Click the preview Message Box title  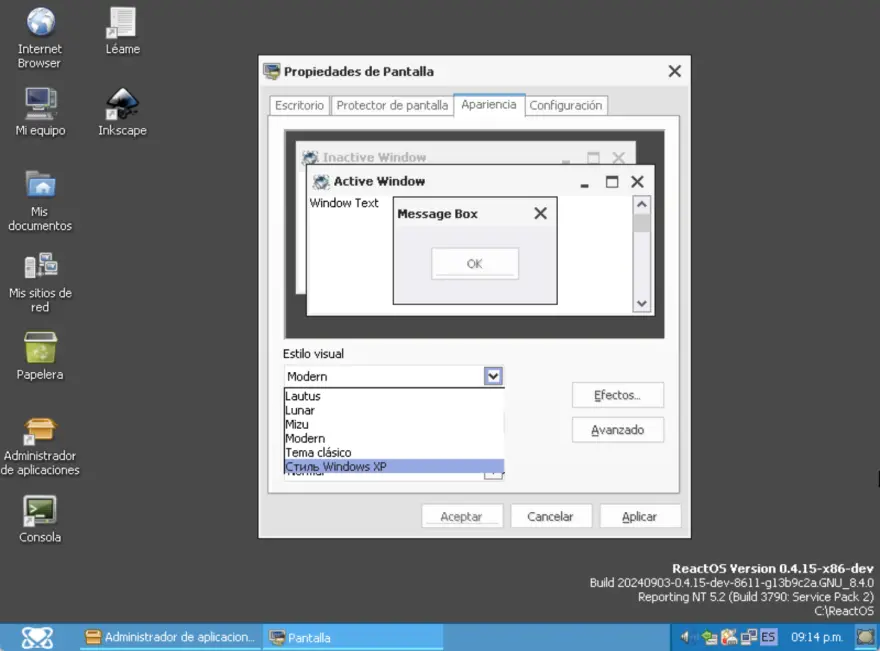437,214
